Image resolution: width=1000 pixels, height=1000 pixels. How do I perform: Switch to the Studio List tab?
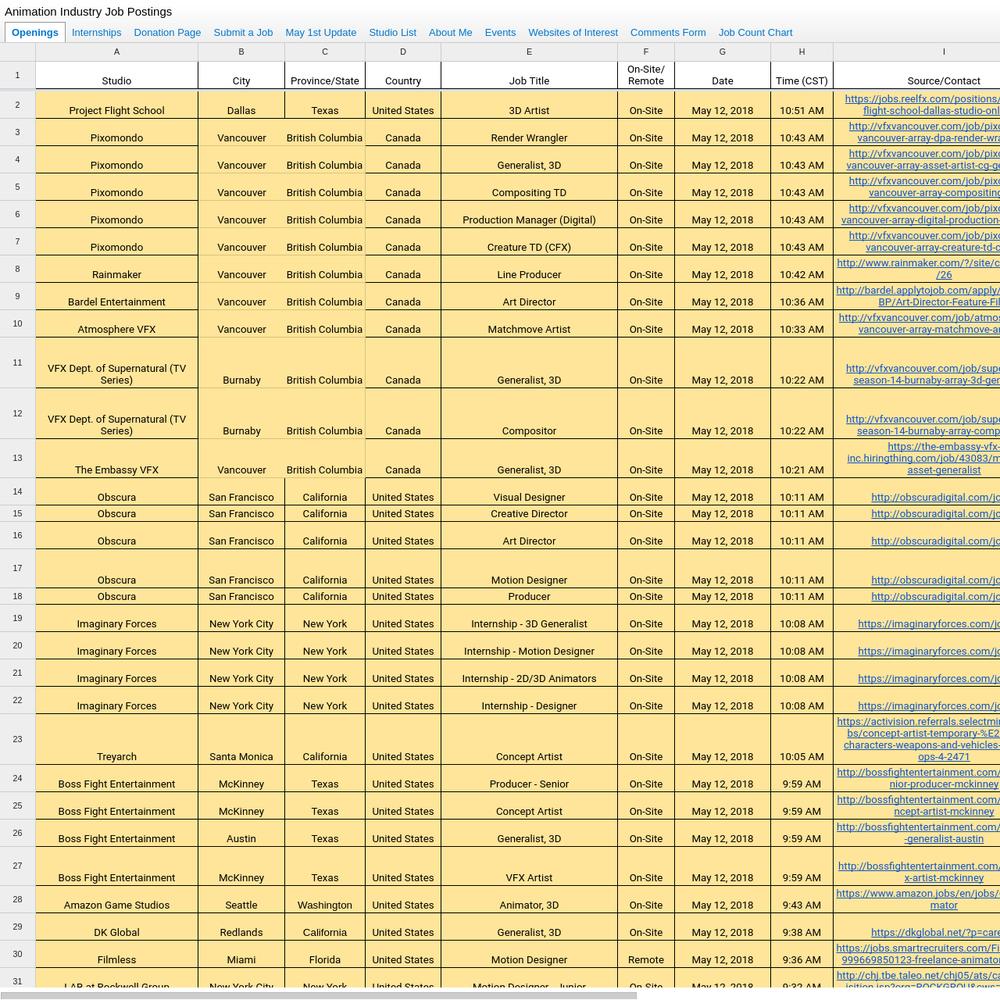tap(392, 33)
